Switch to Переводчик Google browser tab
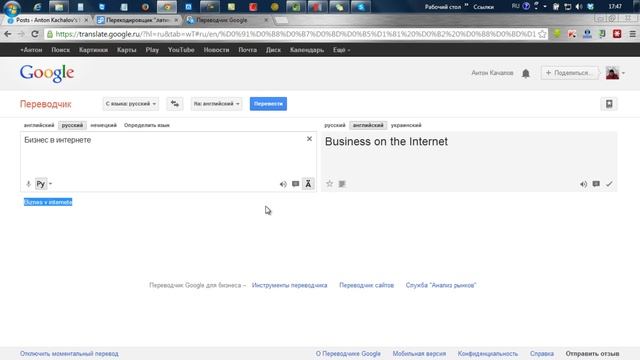Image resolution: width=640 pixels, height=360 pixels. (227, 20)
